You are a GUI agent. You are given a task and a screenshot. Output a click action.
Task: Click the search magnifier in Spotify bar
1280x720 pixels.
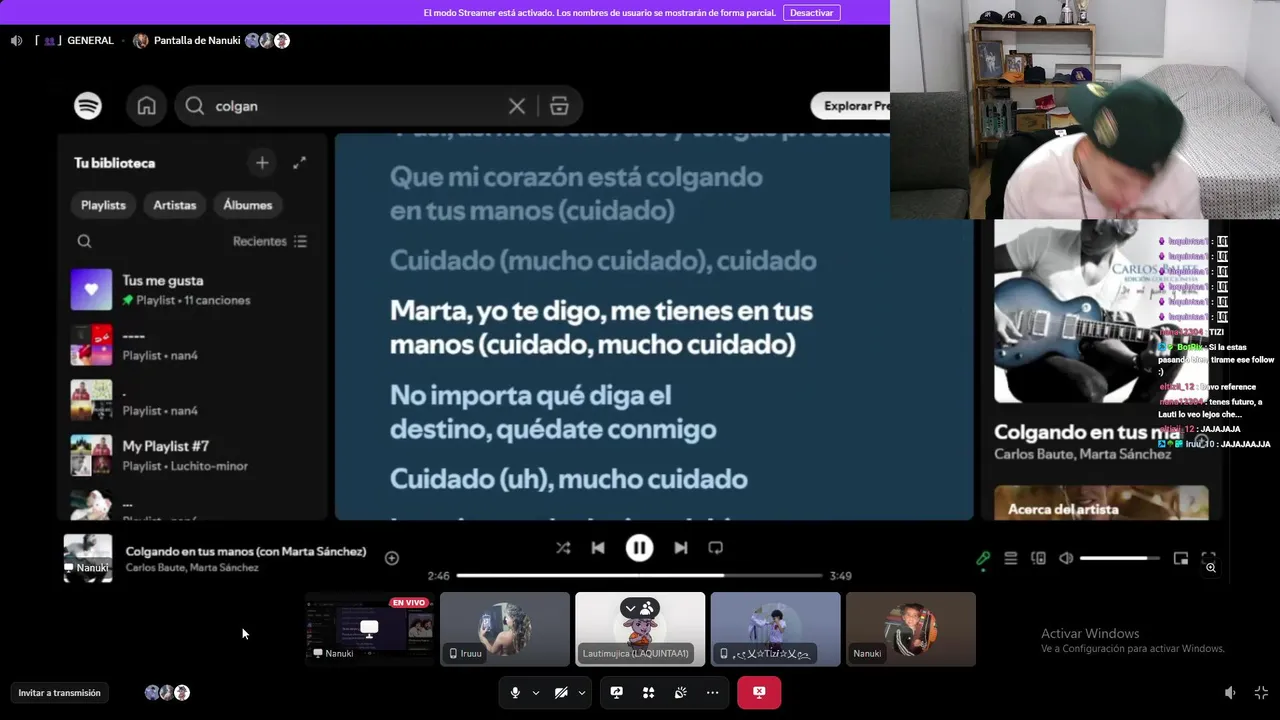pyautogui.click(x=195, y=106)
